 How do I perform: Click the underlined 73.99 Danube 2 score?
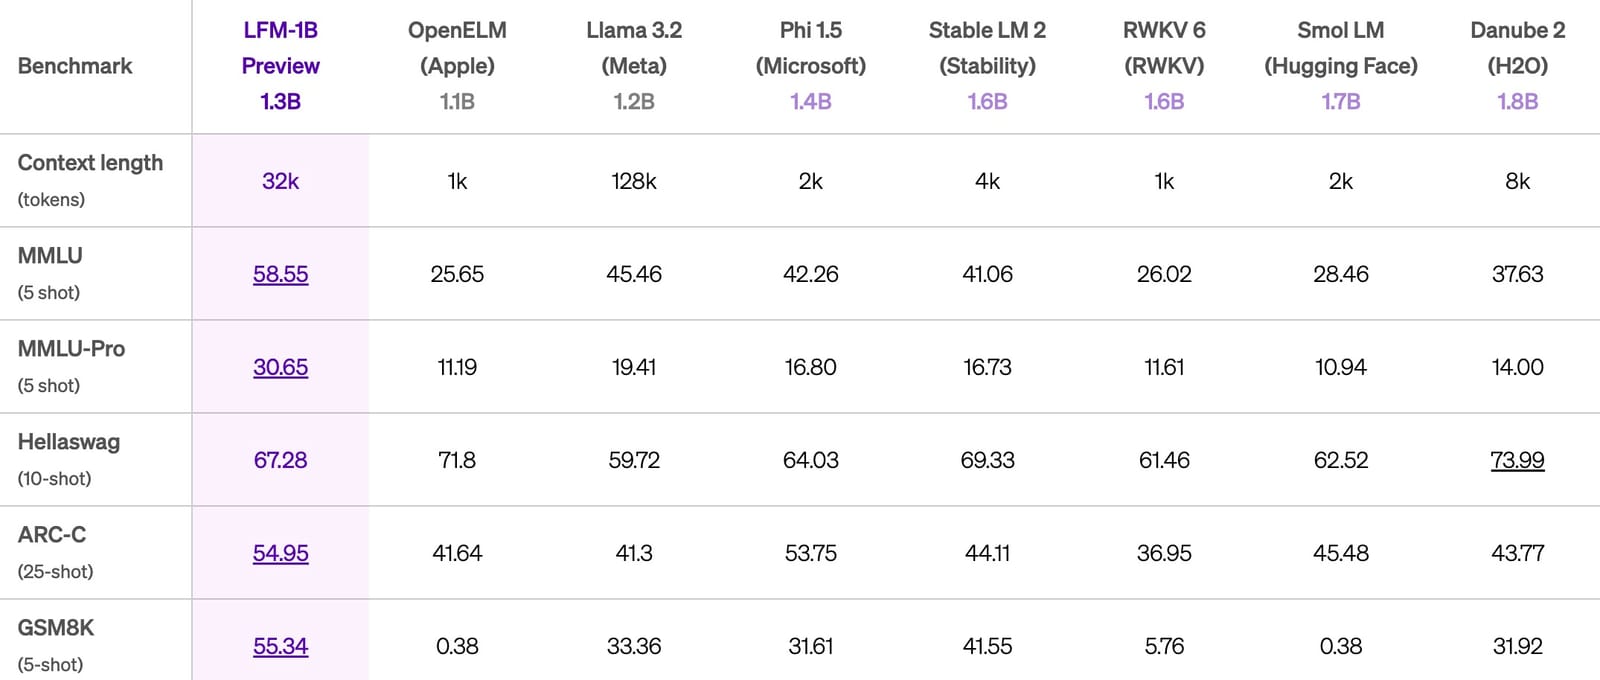click(x=1517, y=460)
